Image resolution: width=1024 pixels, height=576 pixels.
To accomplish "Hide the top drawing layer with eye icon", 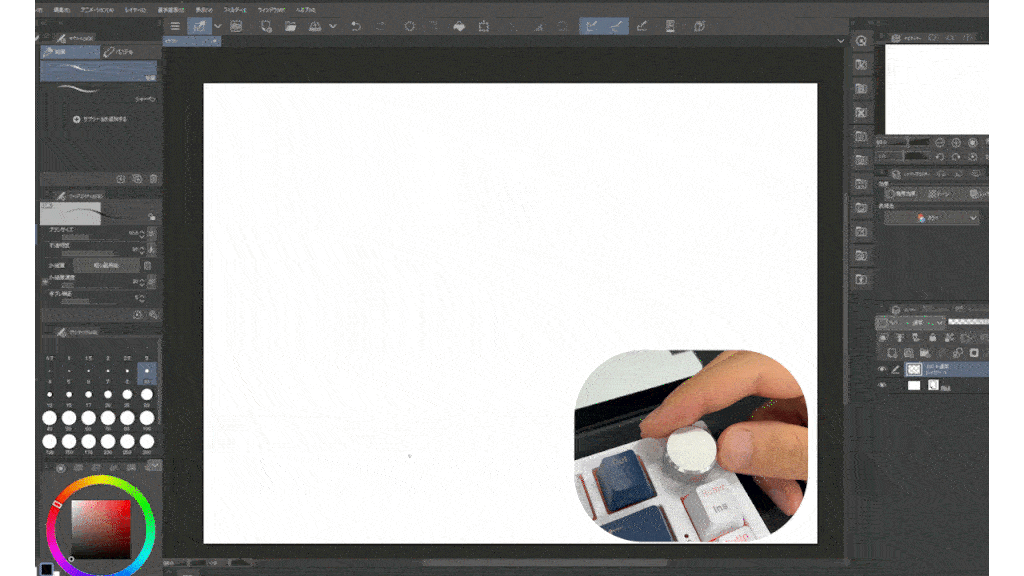I will (882, 370).
